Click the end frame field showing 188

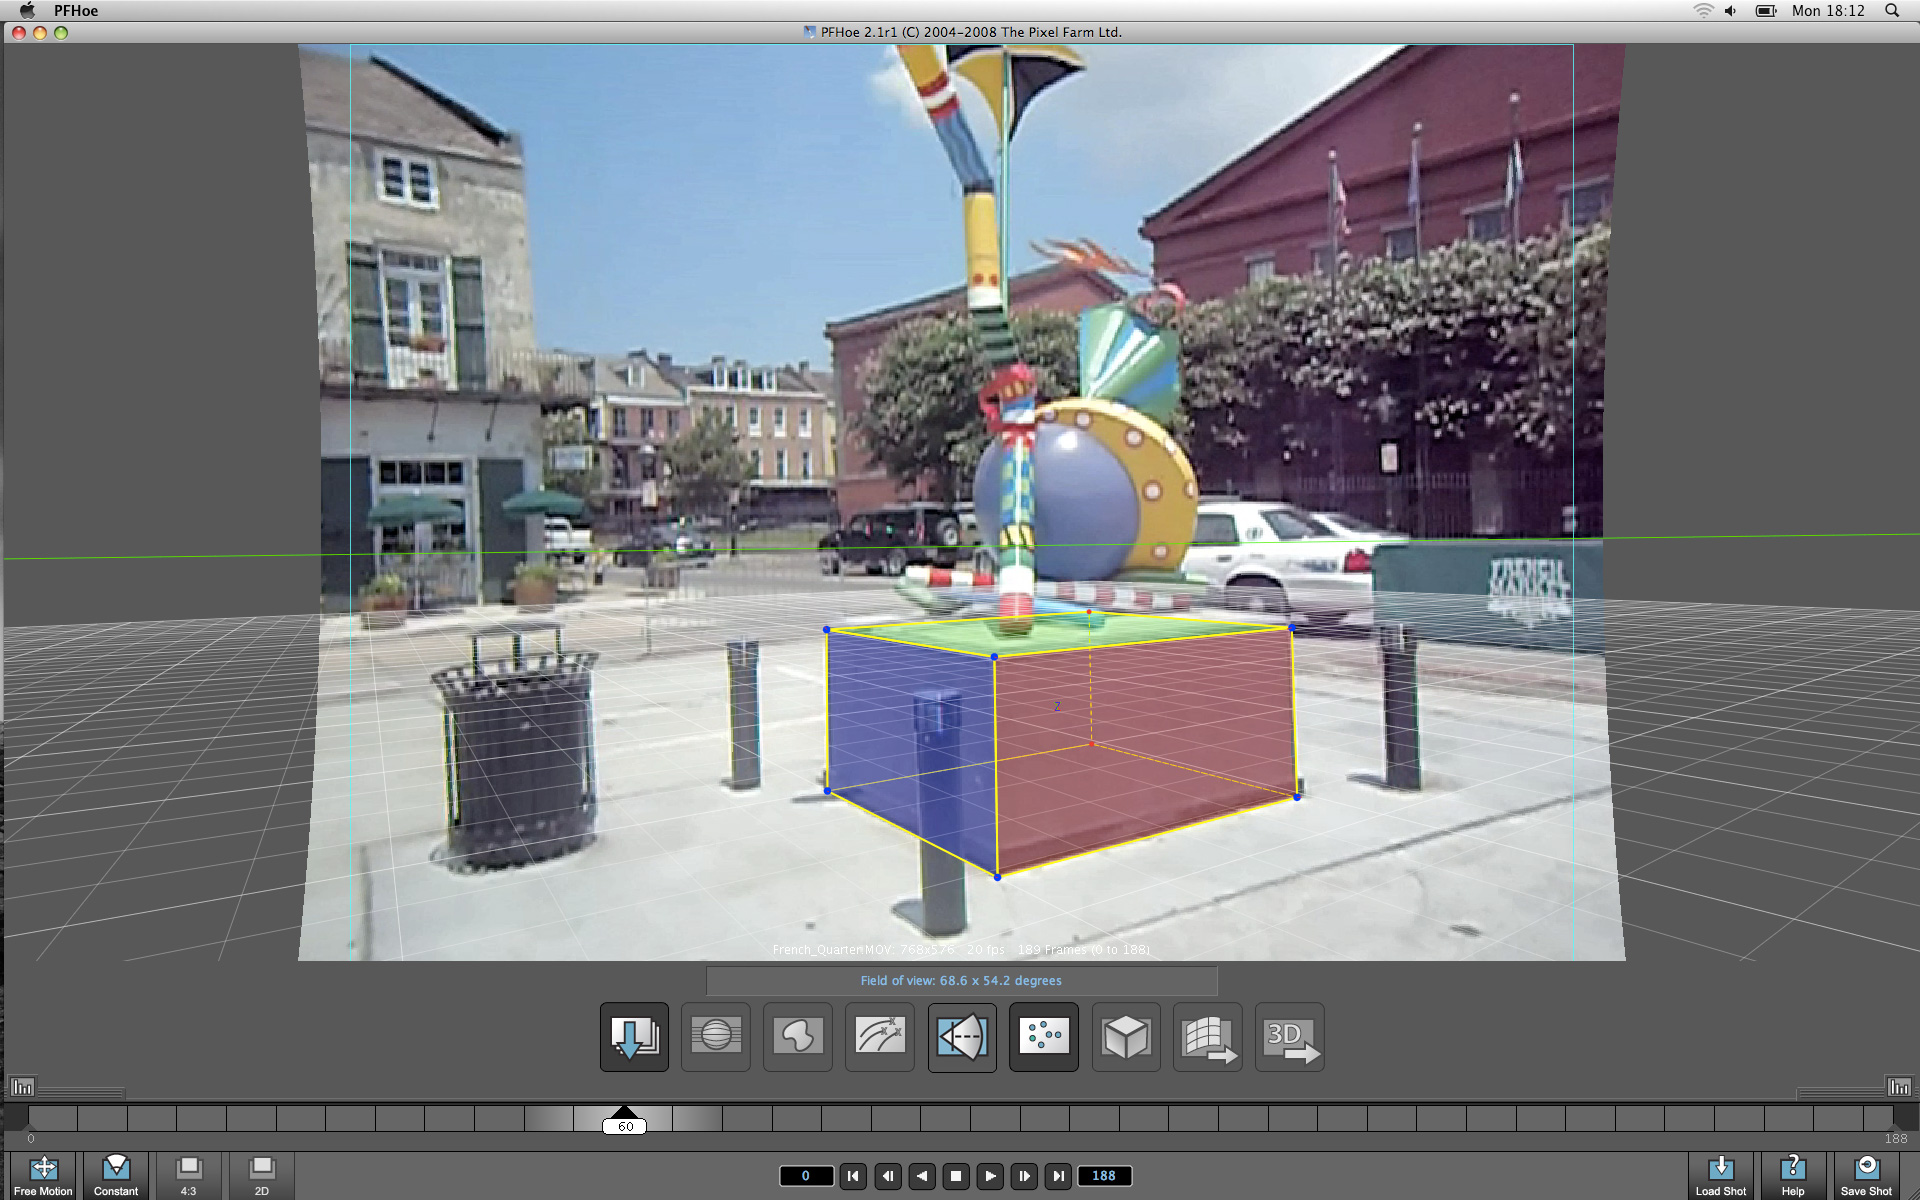[x=1104, y=1176]
